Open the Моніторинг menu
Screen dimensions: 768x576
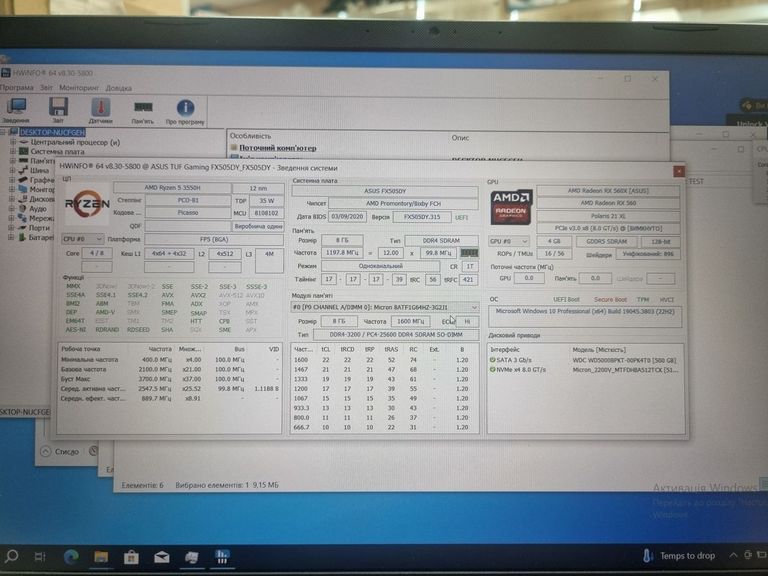[x=79, y=88]
